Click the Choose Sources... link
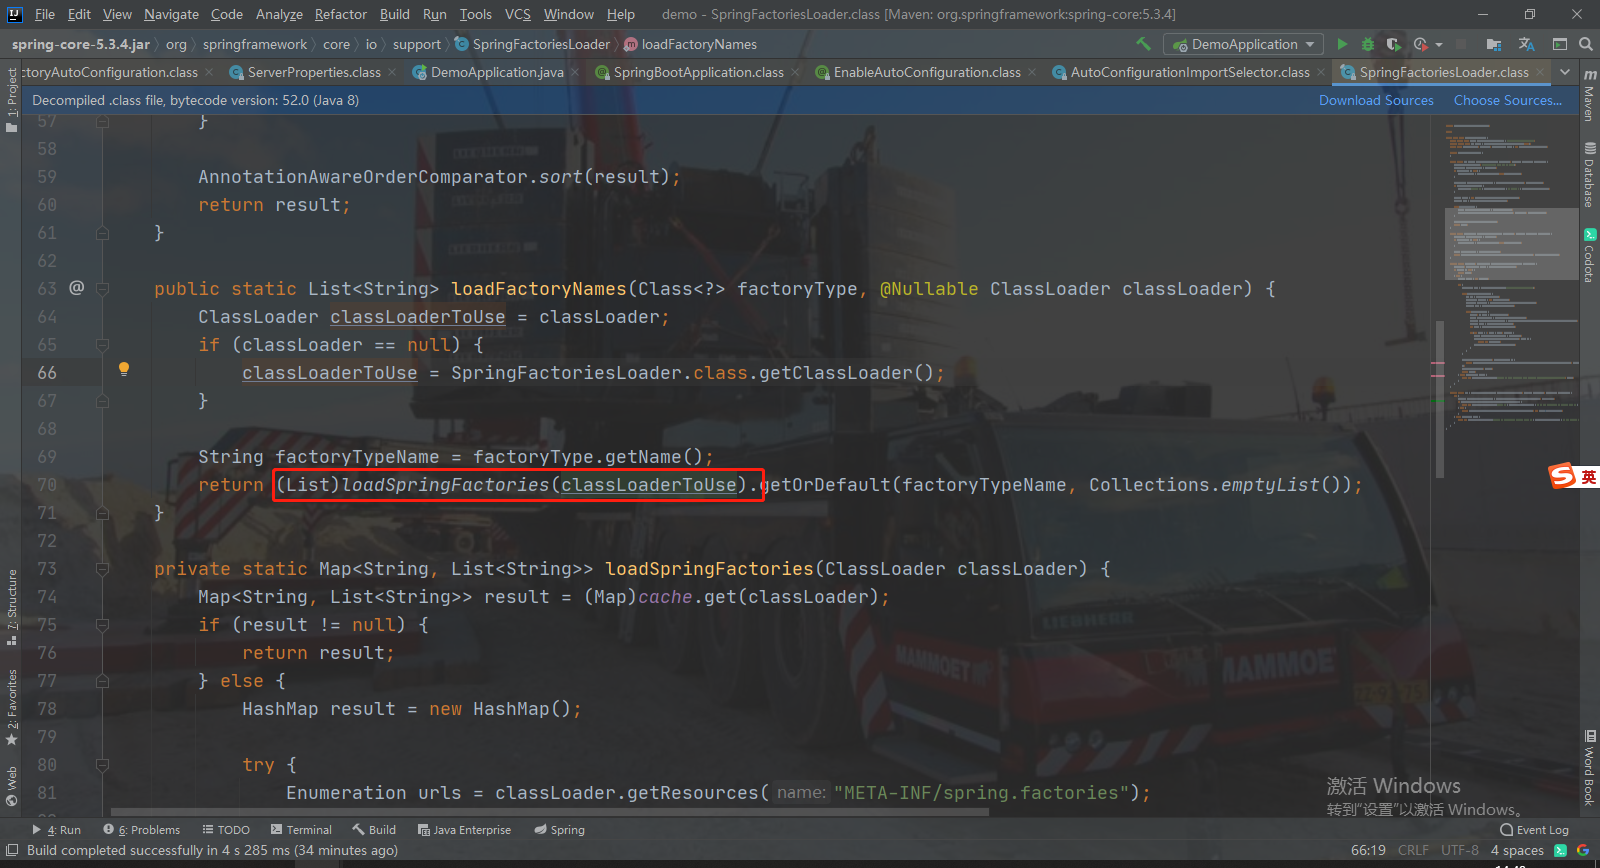This screenshot has height=868, width=1600. click(x=1507, y=100)
